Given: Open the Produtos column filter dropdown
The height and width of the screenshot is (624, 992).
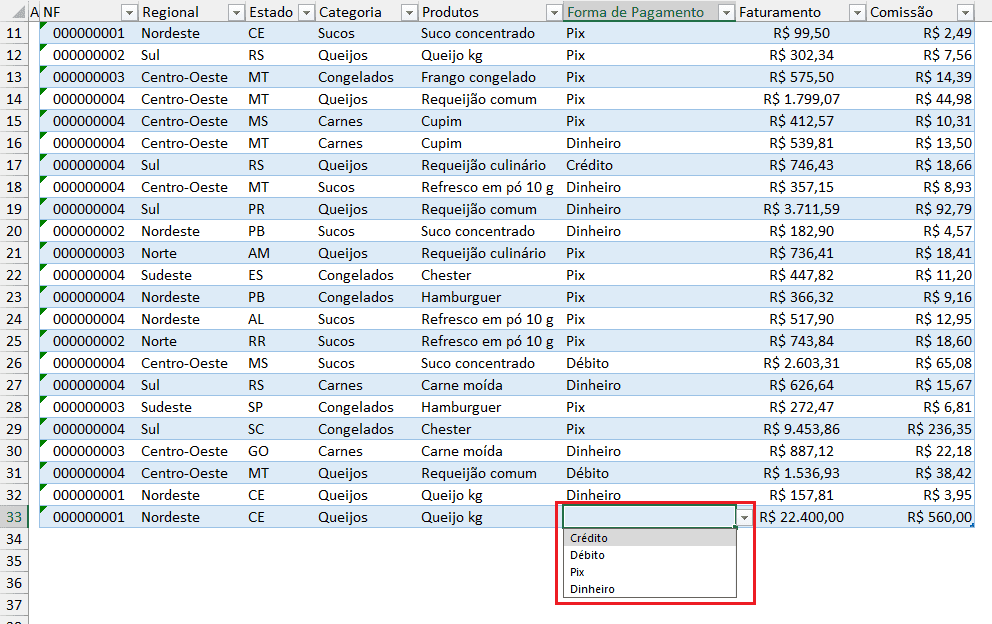Looking at the screenshot, I should click(x=554, y=11).
